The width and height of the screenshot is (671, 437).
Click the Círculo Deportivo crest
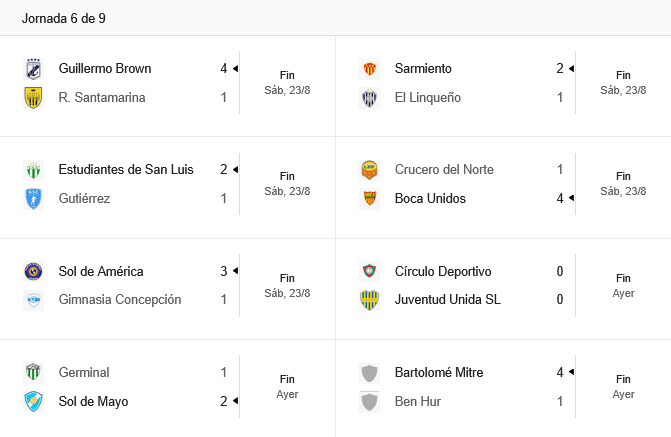(369, 271)
